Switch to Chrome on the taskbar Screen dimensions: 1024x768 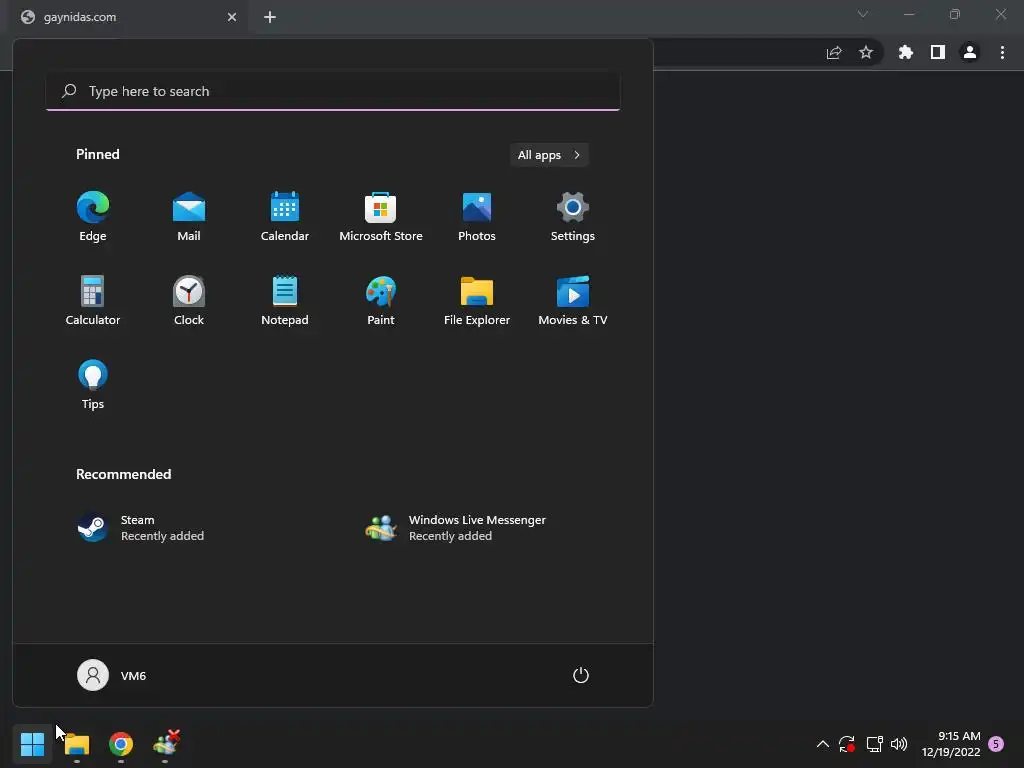coord(121,744)
